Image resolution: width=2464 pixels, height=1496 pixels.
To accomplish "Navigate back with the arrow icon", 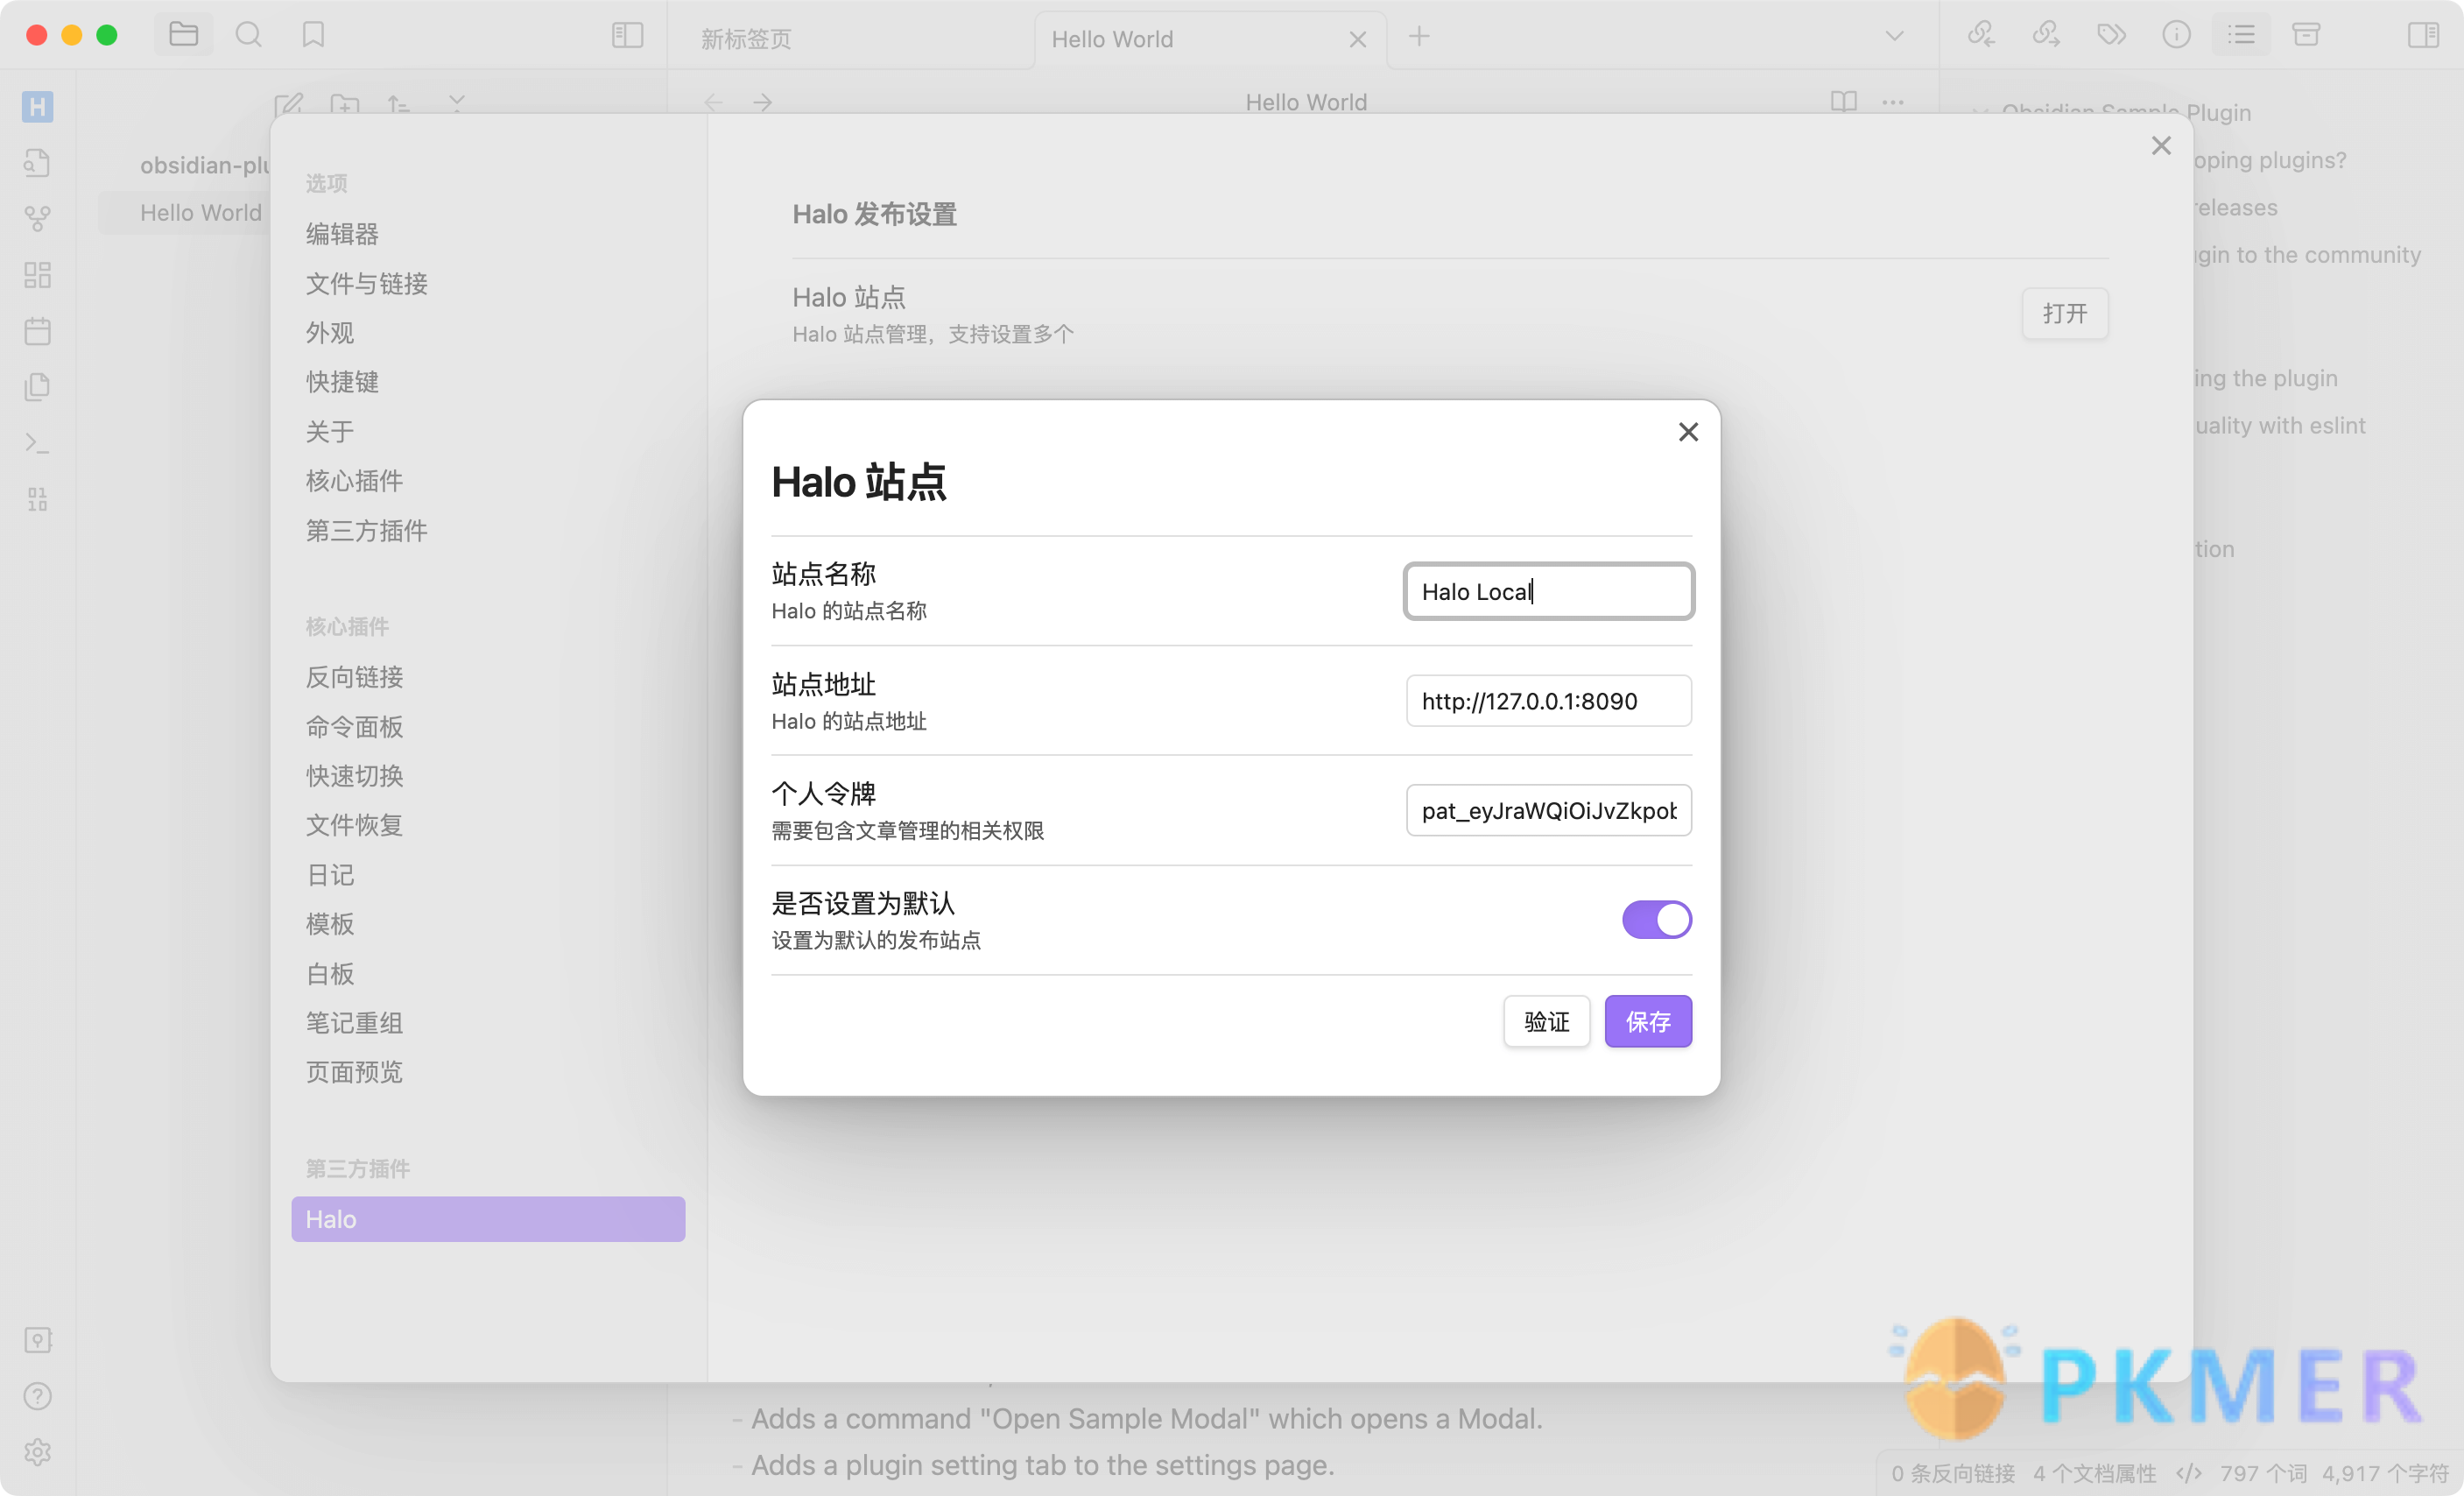I will tap(714, 102).
